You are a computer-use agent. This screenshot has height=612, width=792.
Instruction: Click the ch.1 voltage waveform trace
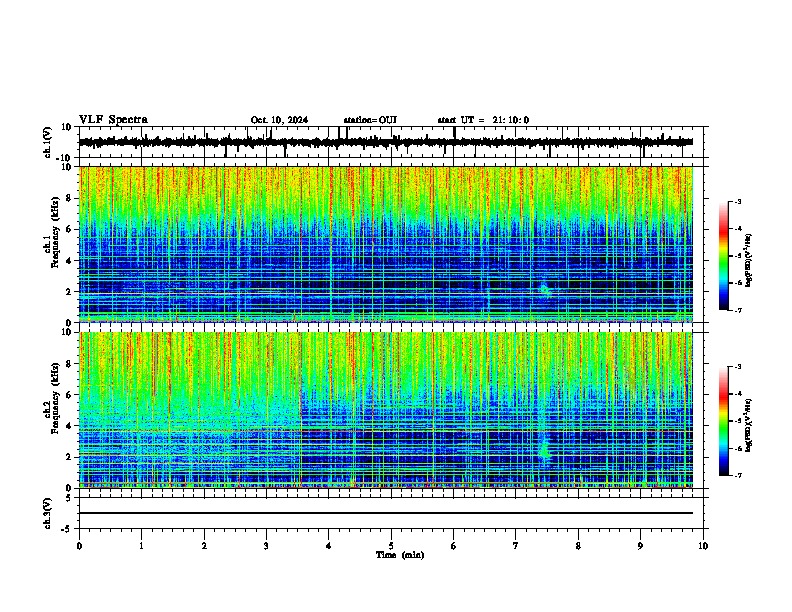[386, 142]
